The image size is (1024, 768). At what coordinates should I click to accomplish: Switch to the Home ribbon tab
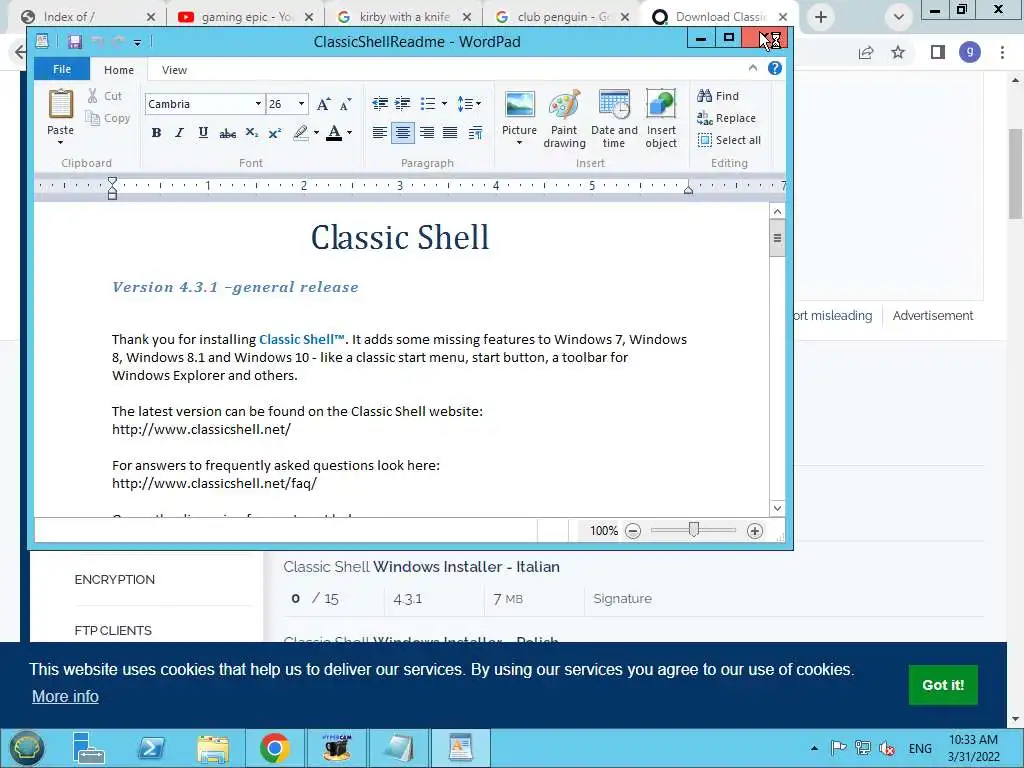coord(119,70)
